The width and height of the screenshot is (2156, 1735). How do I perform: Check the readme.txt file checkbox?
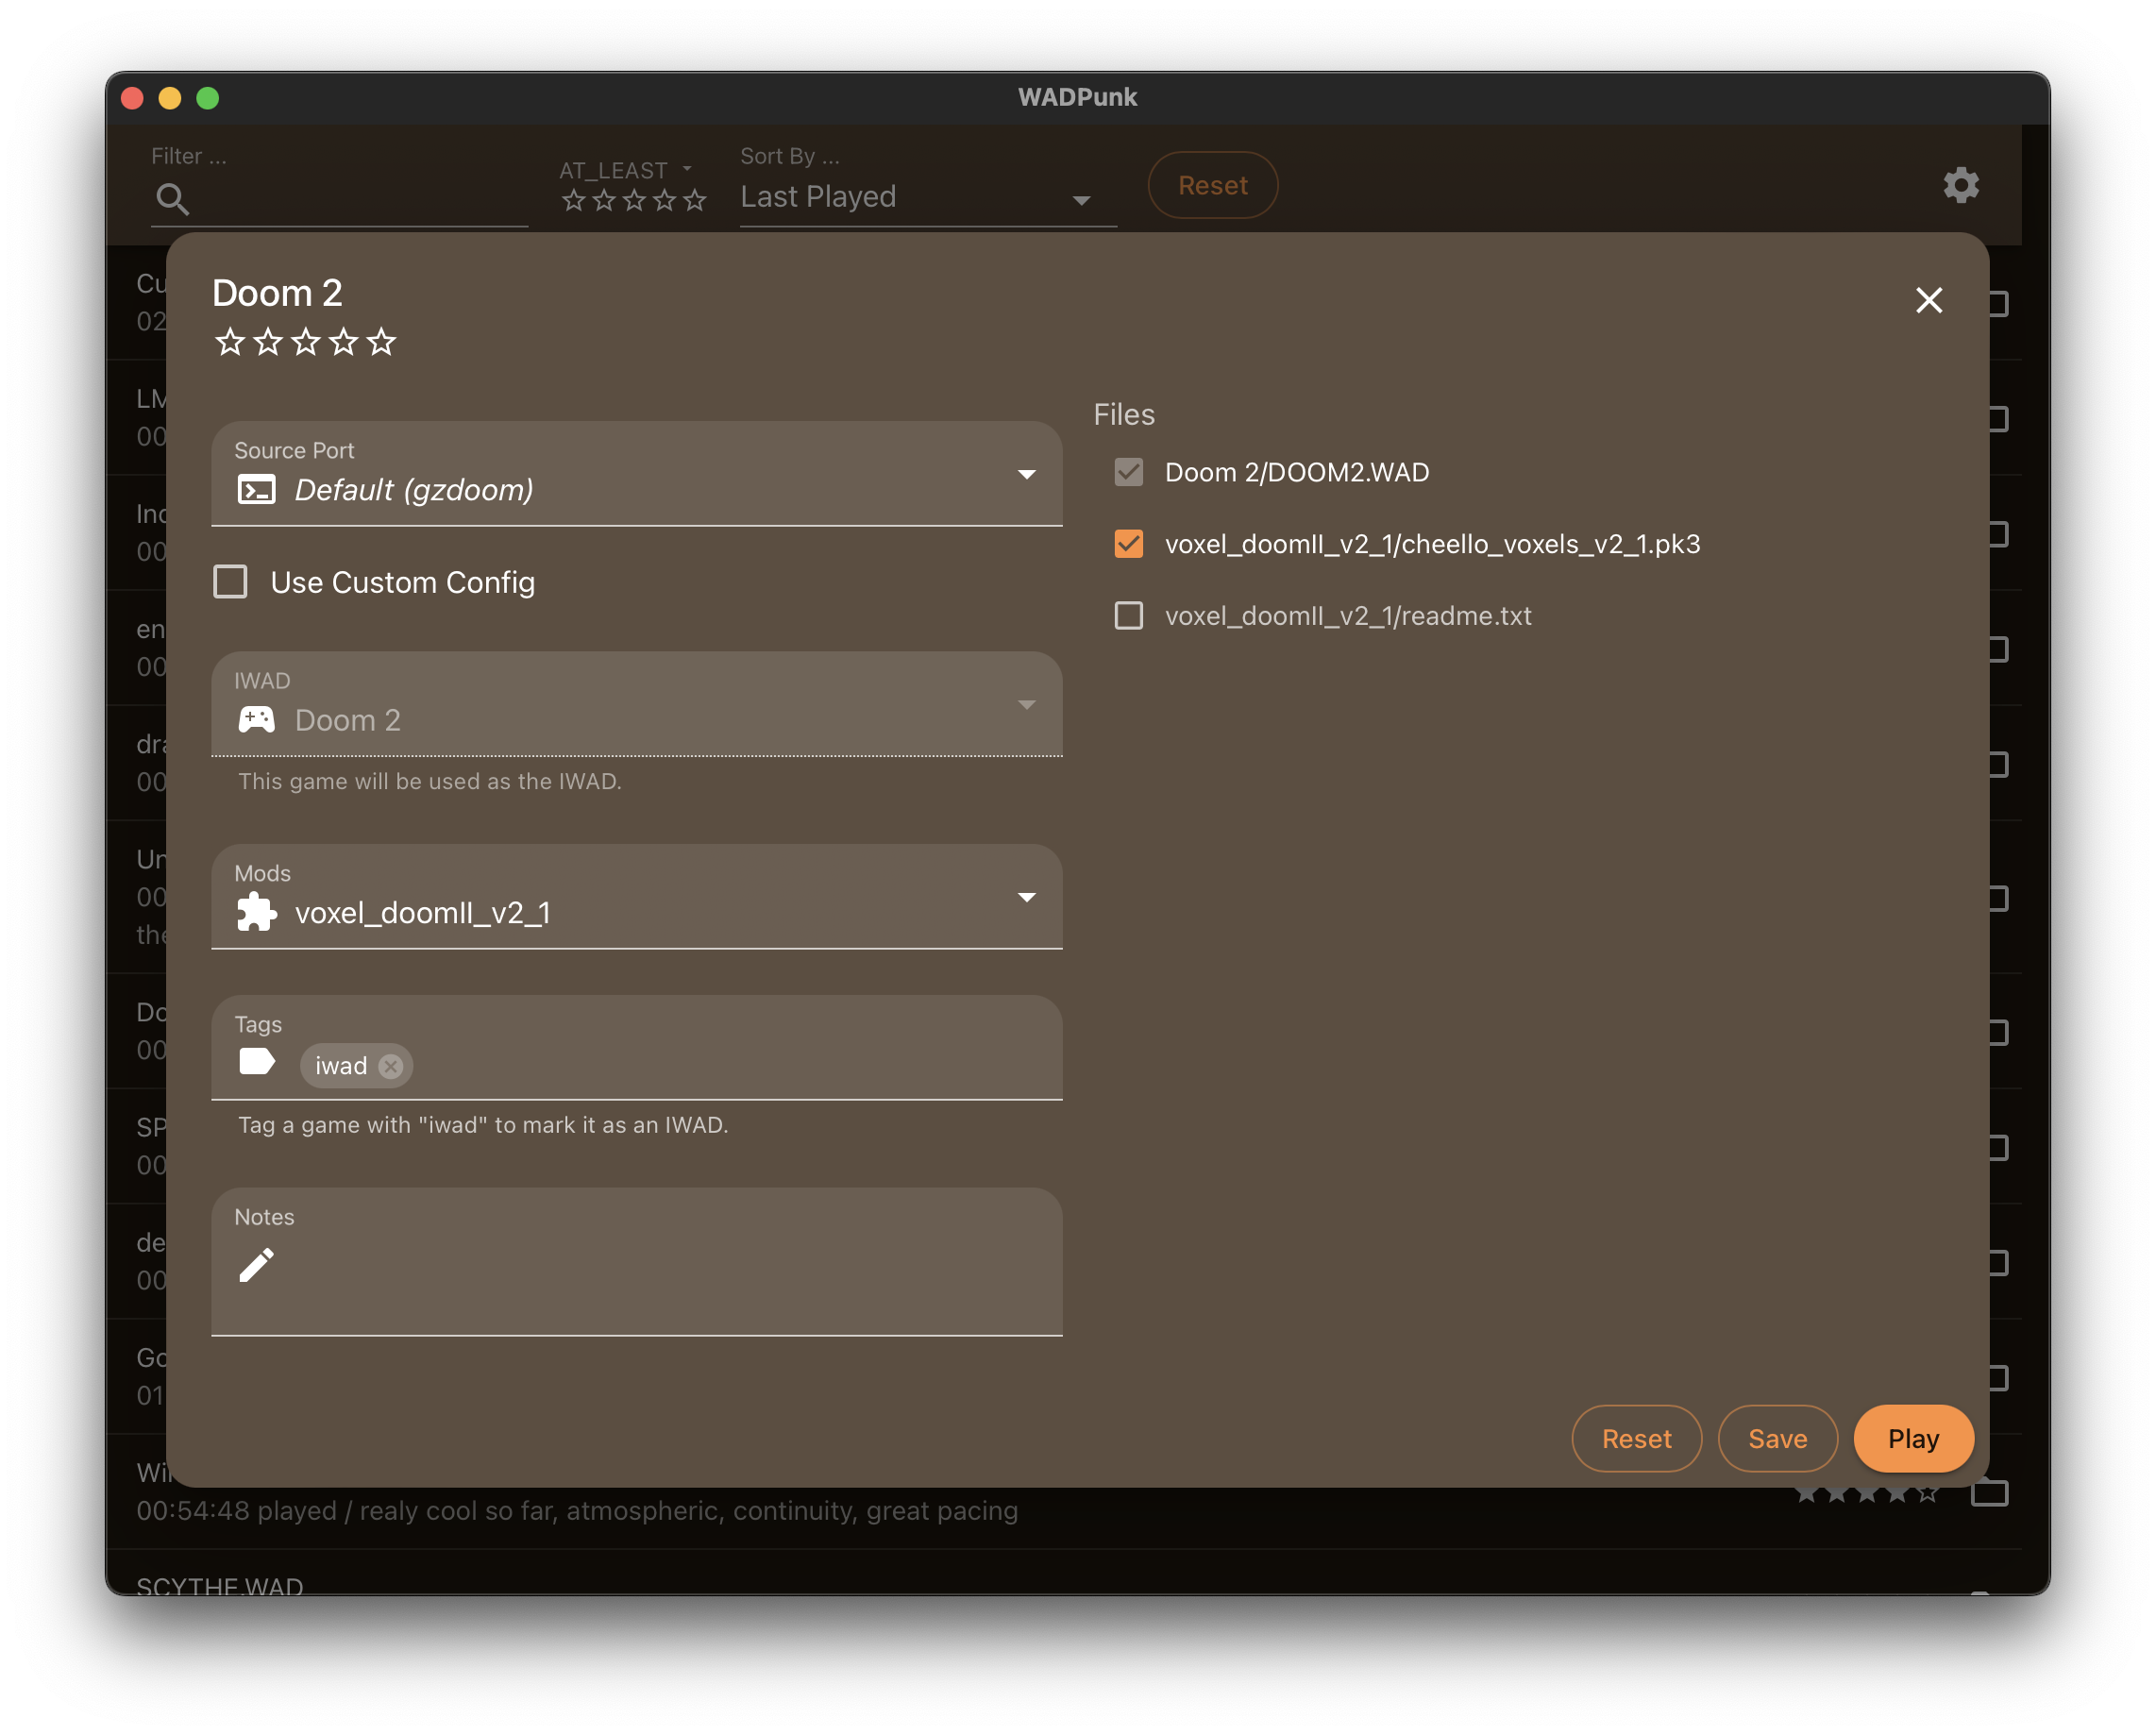pyautogui.click(x=1128, y=616)
